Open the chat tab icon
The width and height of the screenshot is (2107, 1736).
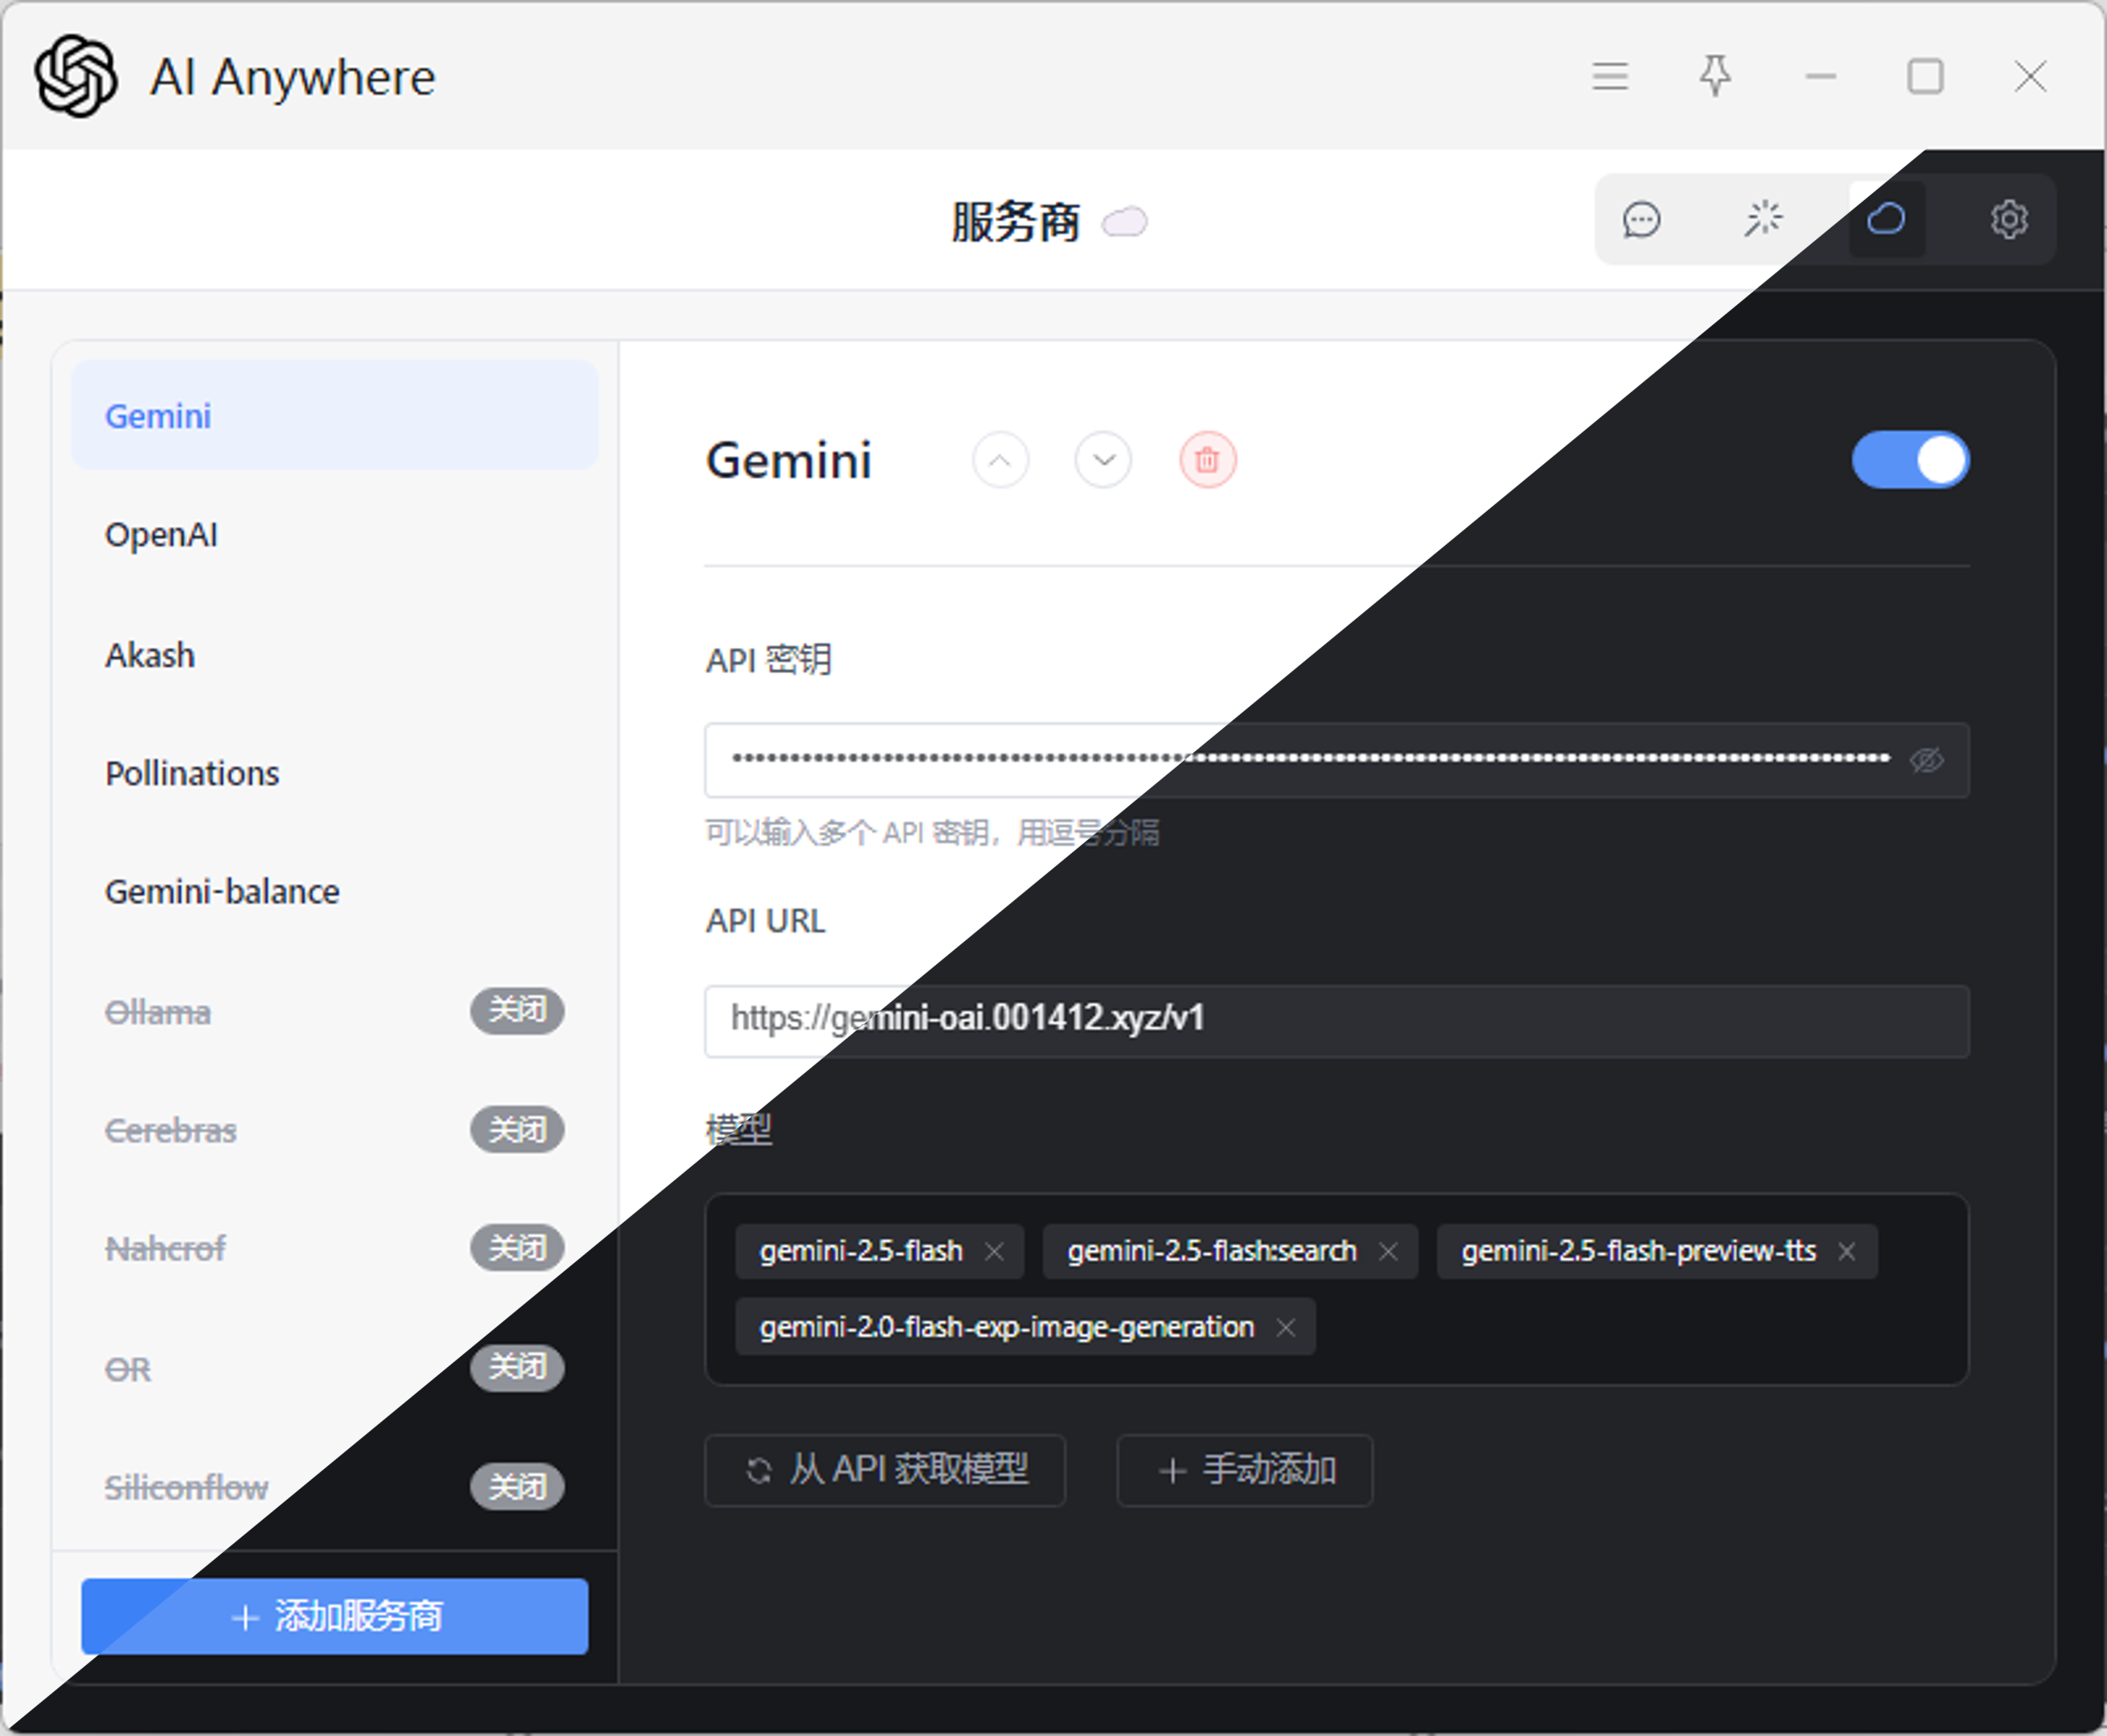[x=1641, y=219]
